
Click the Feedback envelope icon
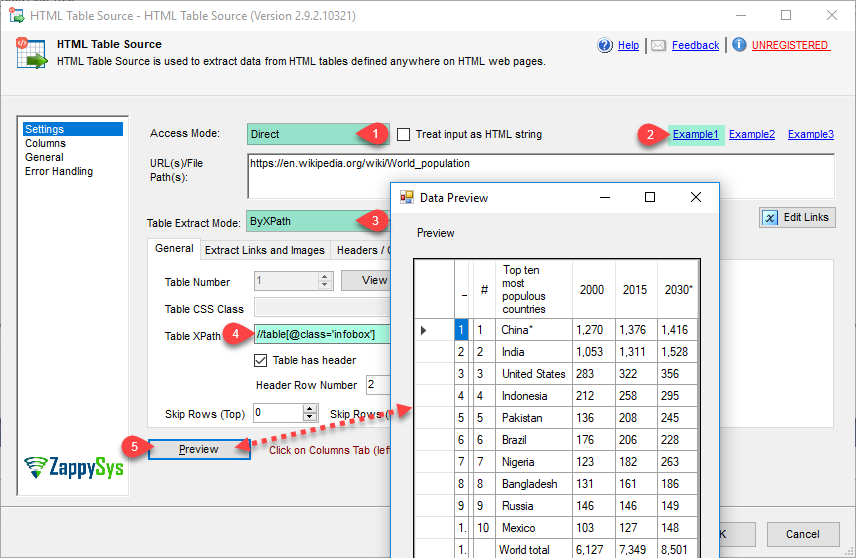click(x=658, y=45)
